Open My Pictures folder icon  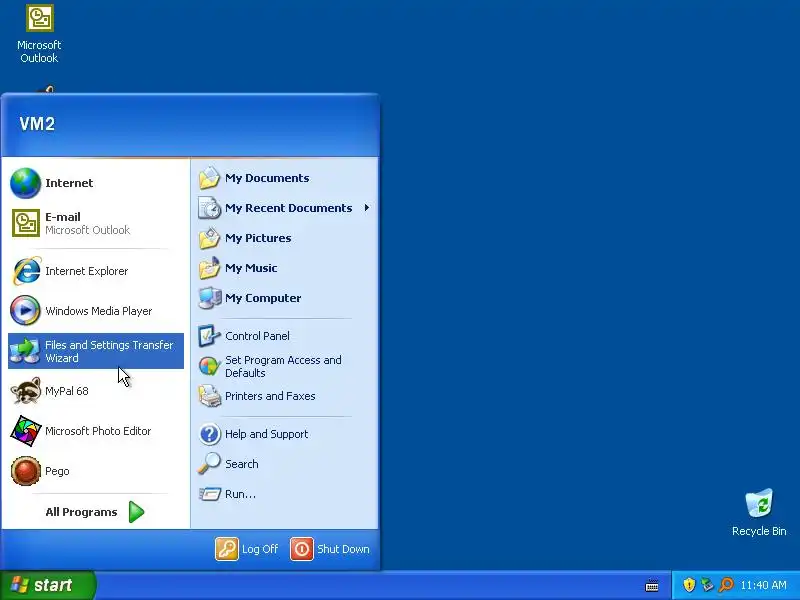[209, 238]
